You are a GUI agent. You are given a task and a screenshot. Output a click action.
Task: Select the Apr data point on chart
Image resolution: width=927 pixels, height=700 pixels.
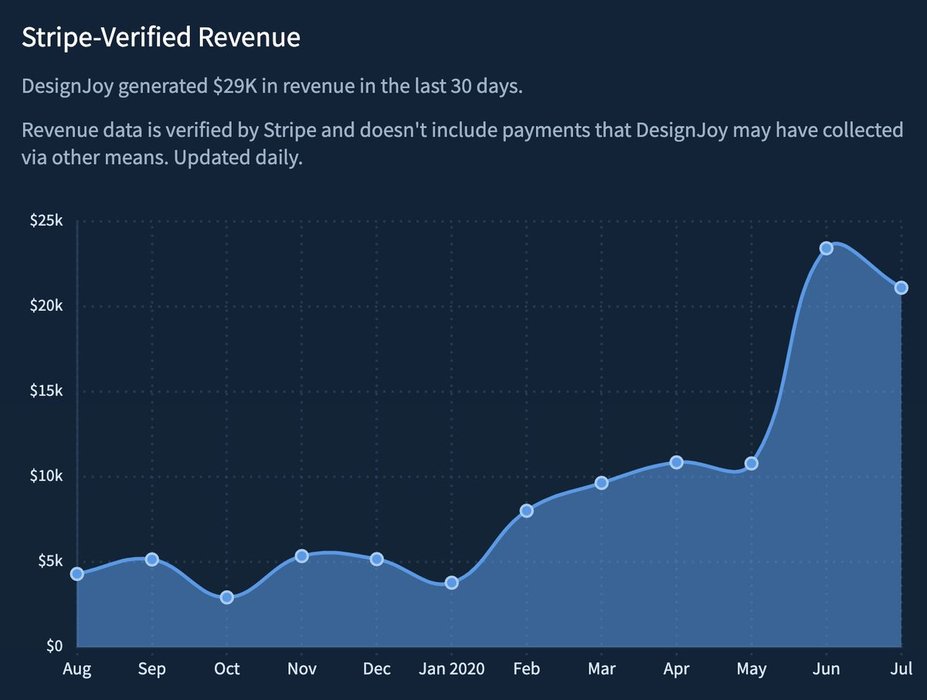click(x=676, y=462)
